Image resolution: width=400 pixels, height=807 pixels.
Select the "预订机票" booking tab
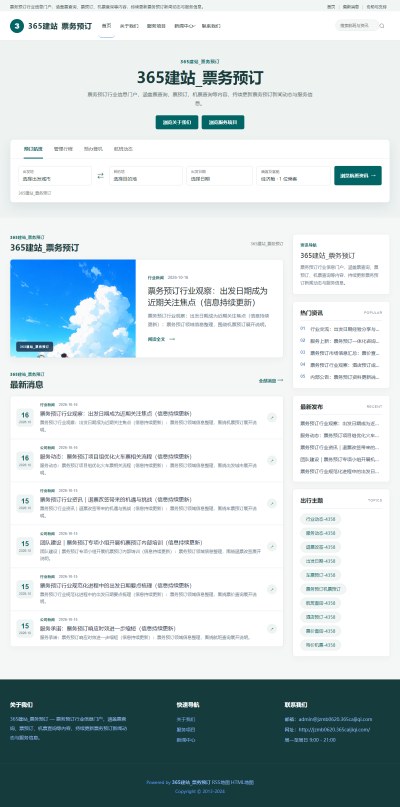(x=33, y=149)
